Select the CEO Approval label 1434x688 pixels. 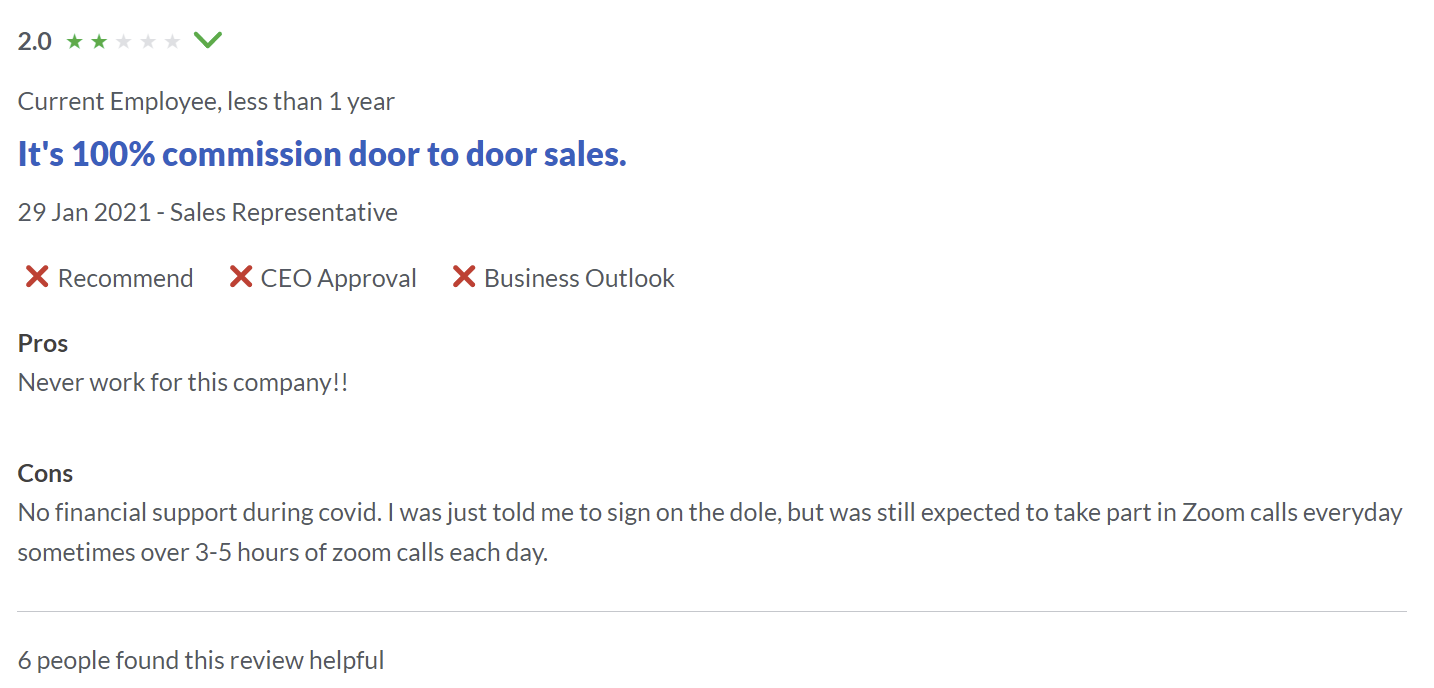pyautogui.click(x=338, y=278)
